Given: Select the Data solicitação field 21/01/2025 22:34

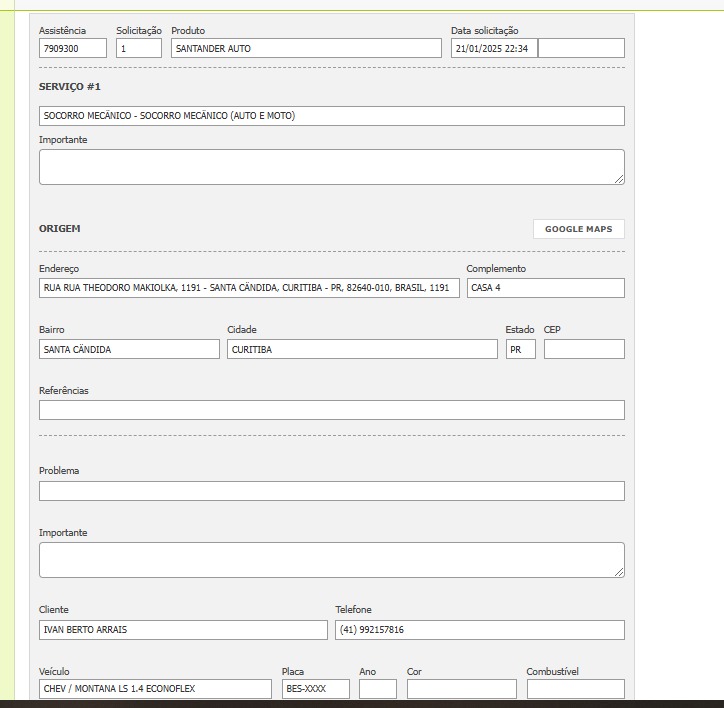Looking at the screenshot, I should tap(495, 48).
